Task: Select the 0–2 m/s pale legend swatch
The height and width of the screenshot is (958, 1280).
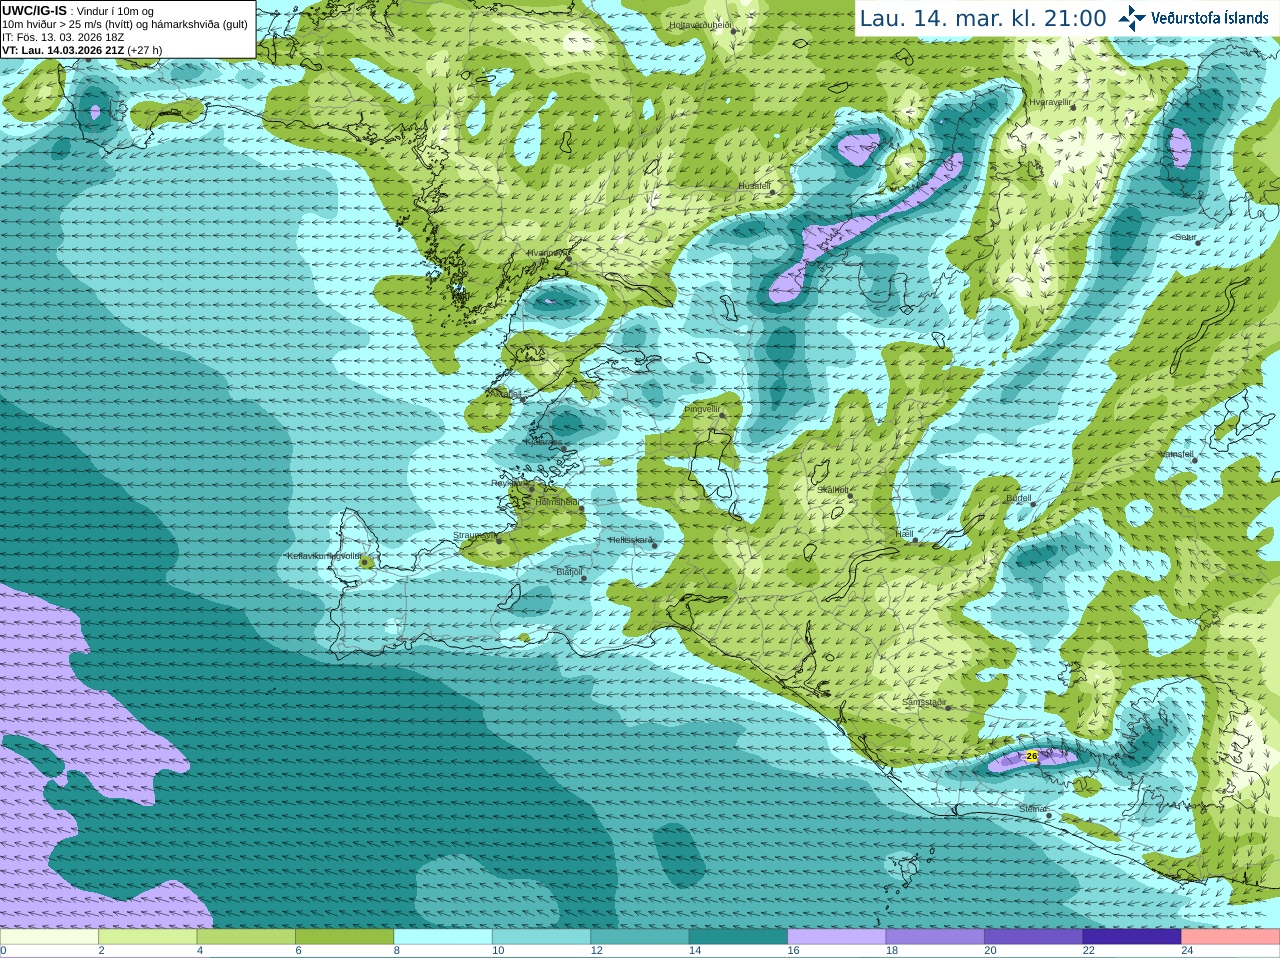Action: pos(49,937)
